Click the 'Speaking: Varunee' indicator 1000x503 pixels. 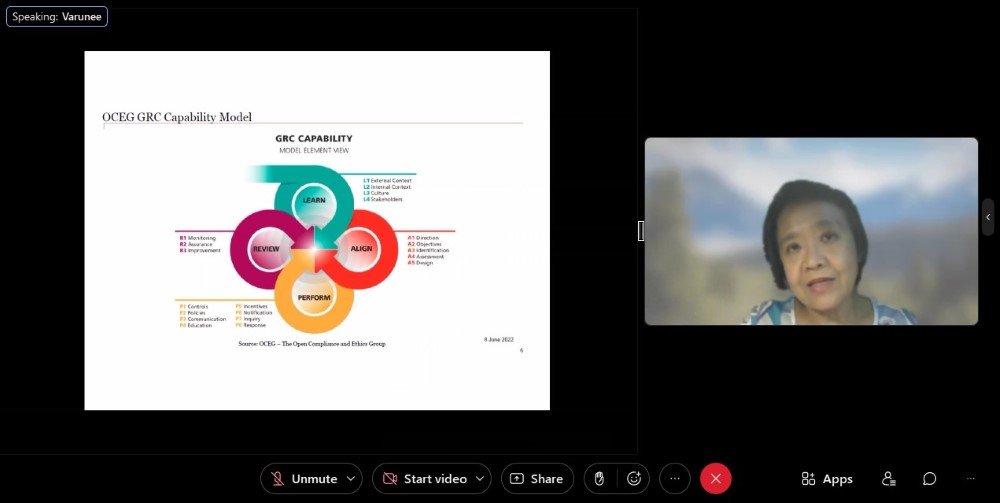tap(57, 17)
